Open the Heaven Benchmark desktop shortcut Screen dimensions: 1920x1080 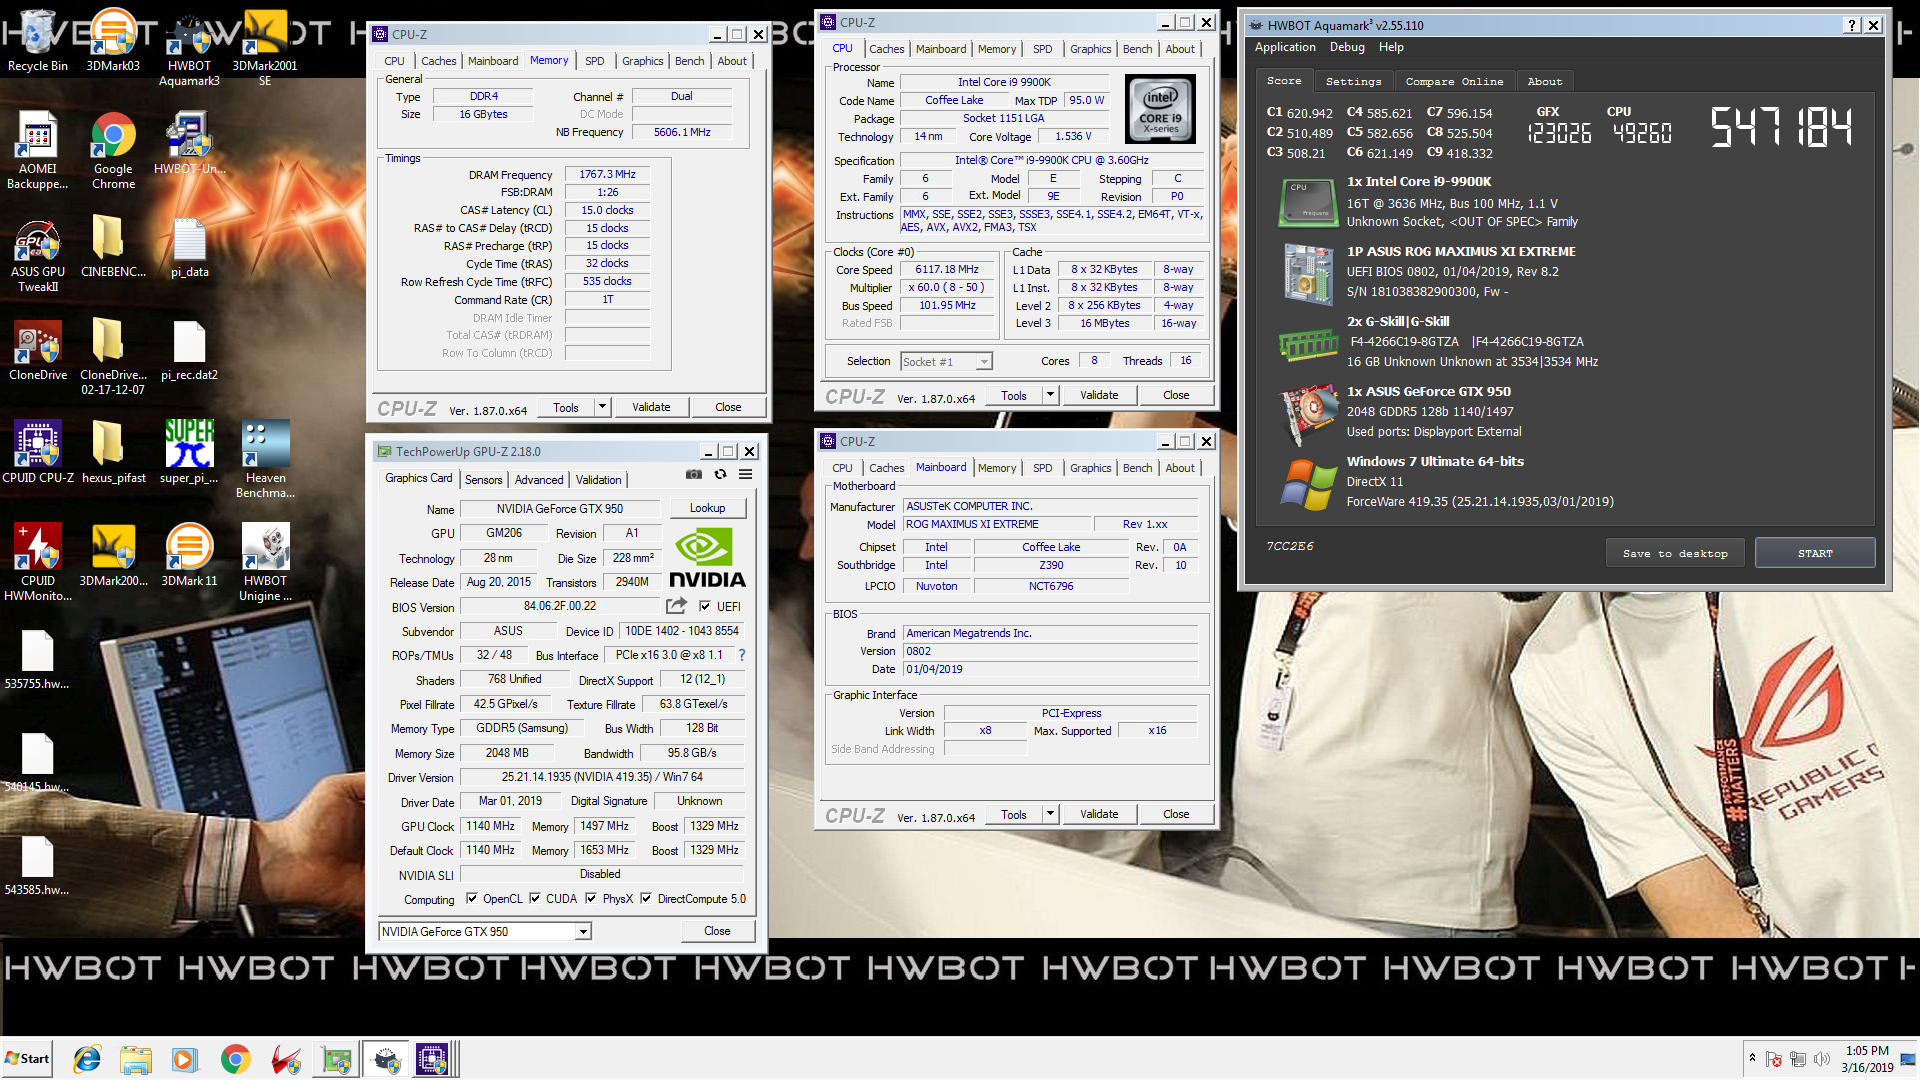coord(265,460)
